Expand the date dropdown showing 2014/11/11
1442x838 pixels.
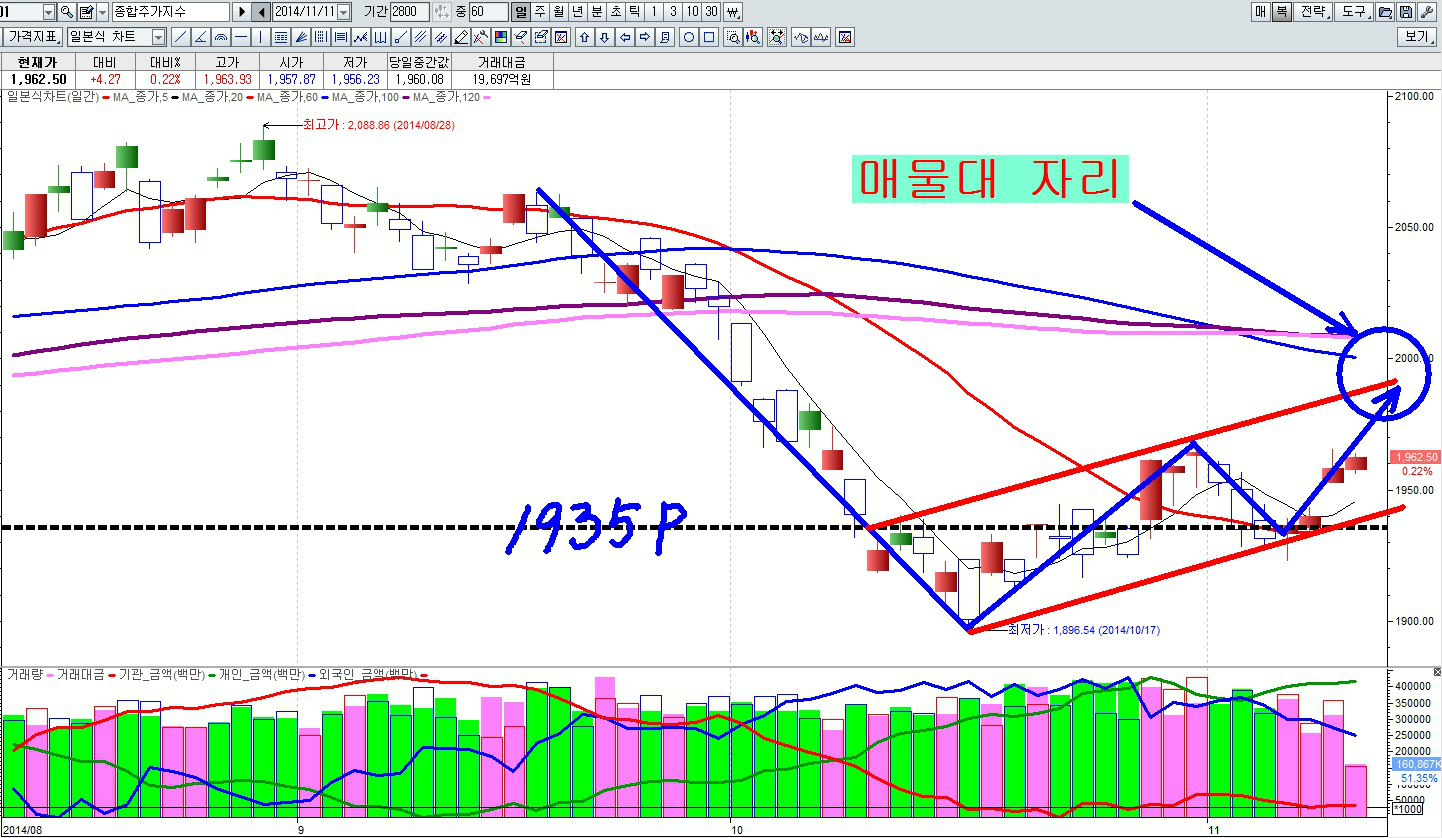(345, 12)
